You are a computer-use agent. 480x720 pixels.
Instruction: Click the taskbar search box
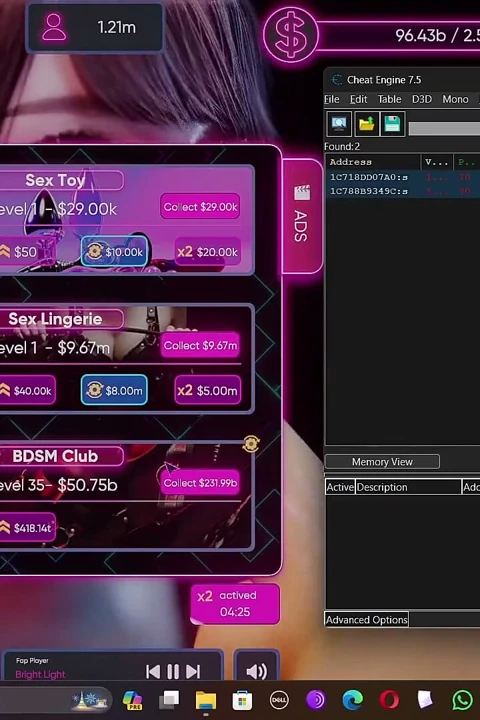55,700
